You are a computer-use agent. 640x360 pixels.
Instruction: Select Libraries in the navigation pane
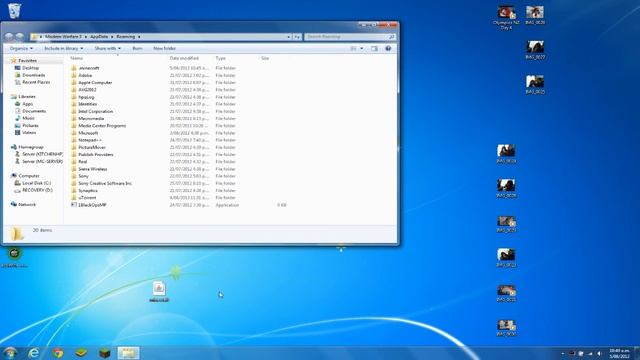pos(27,97)
